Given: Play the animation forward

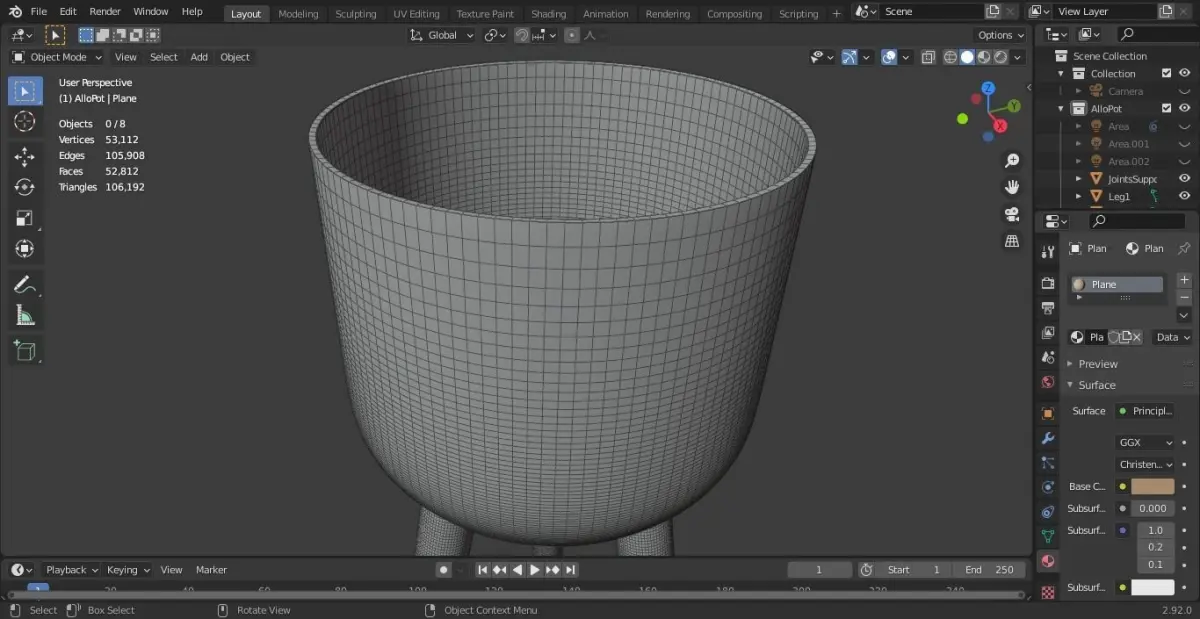Looking at the screenshot, I should tap(534, 570).
